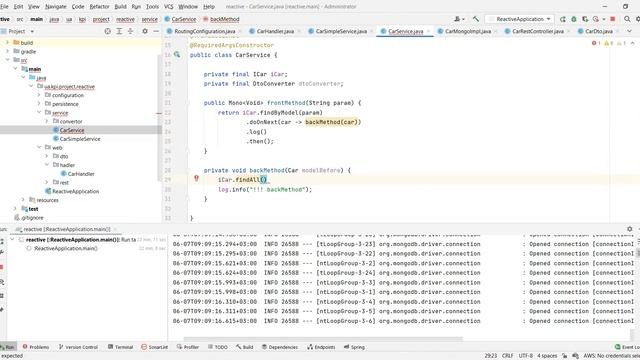Expand the build folder

click(x=7, y=42)
